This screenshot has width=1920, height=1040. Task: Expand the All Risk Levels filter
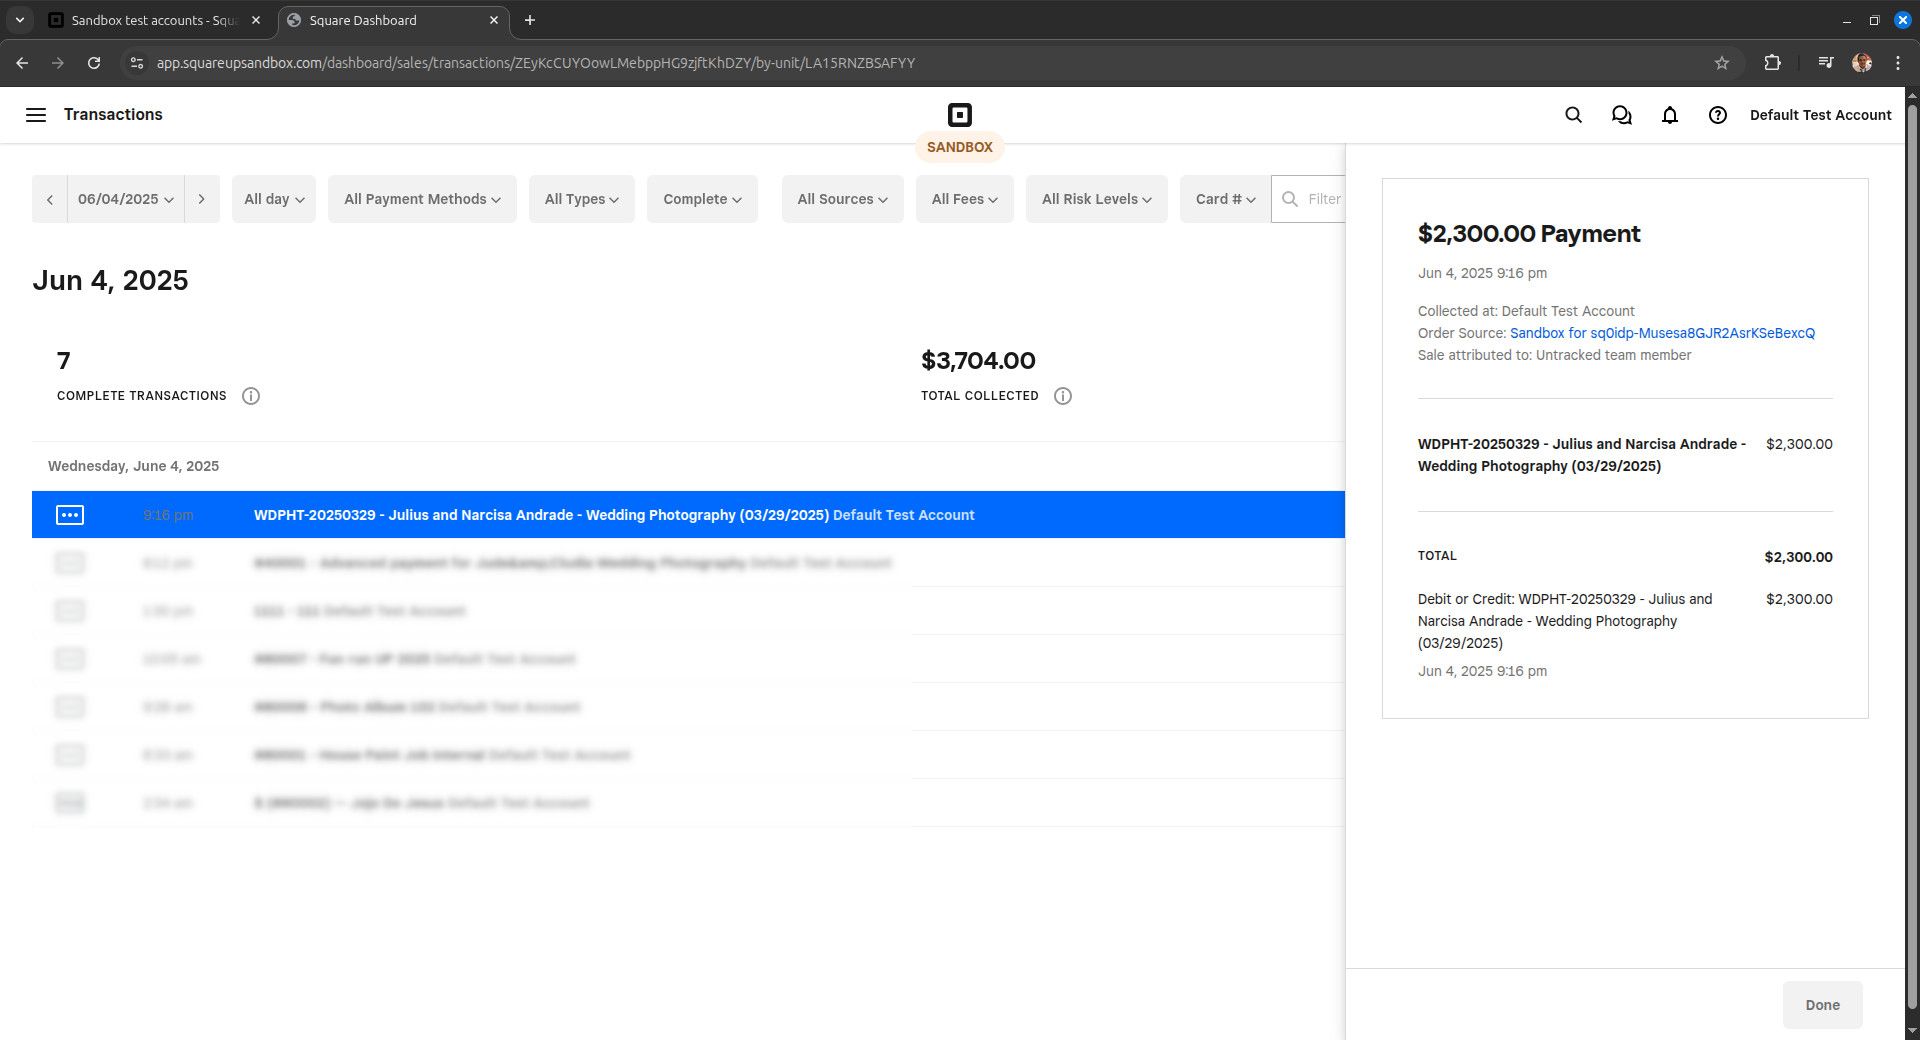click(1096, 199)
